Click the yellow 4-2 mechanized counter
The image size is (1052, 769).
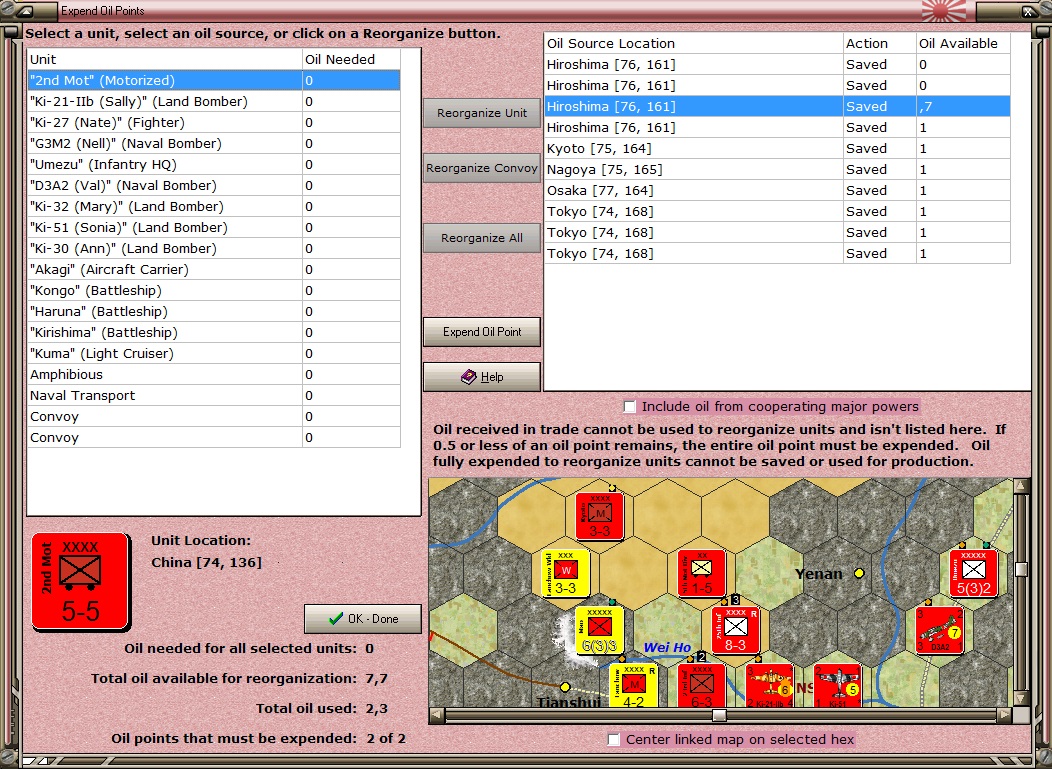pos(633,685)
